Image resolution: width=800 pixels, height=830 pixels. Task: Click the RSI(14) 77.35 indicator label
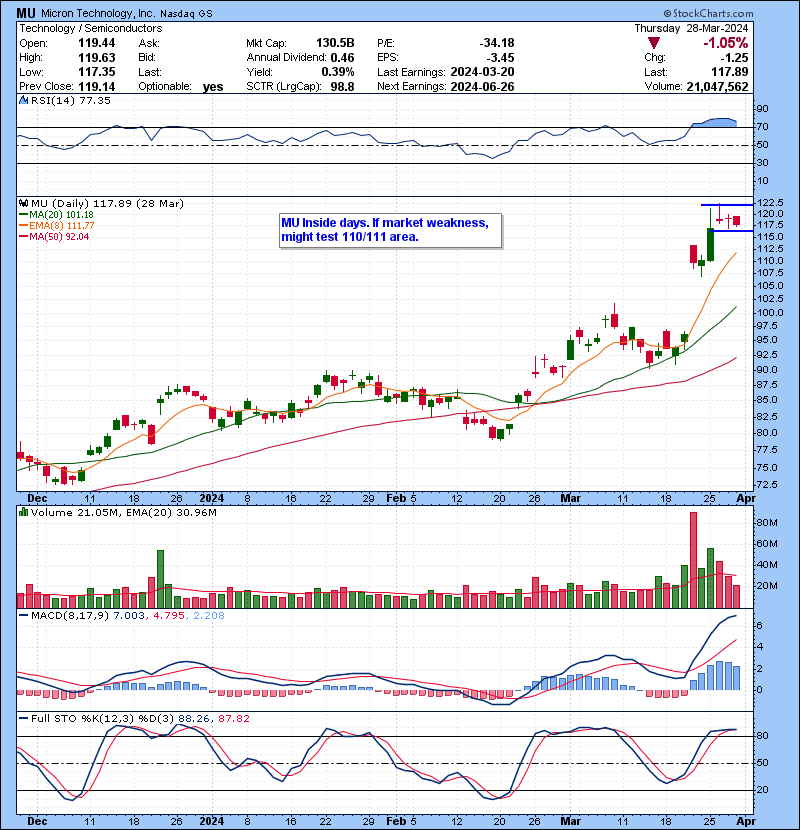coord(71,101)
